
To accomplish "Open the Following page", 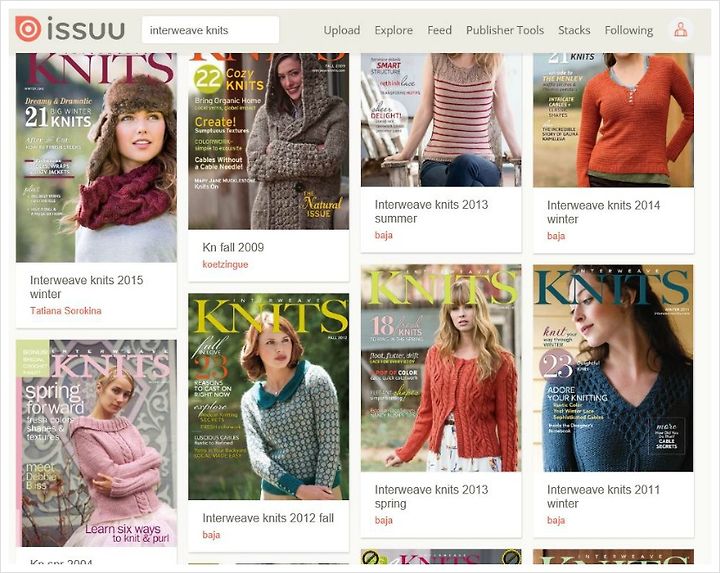I will point(629,30).
